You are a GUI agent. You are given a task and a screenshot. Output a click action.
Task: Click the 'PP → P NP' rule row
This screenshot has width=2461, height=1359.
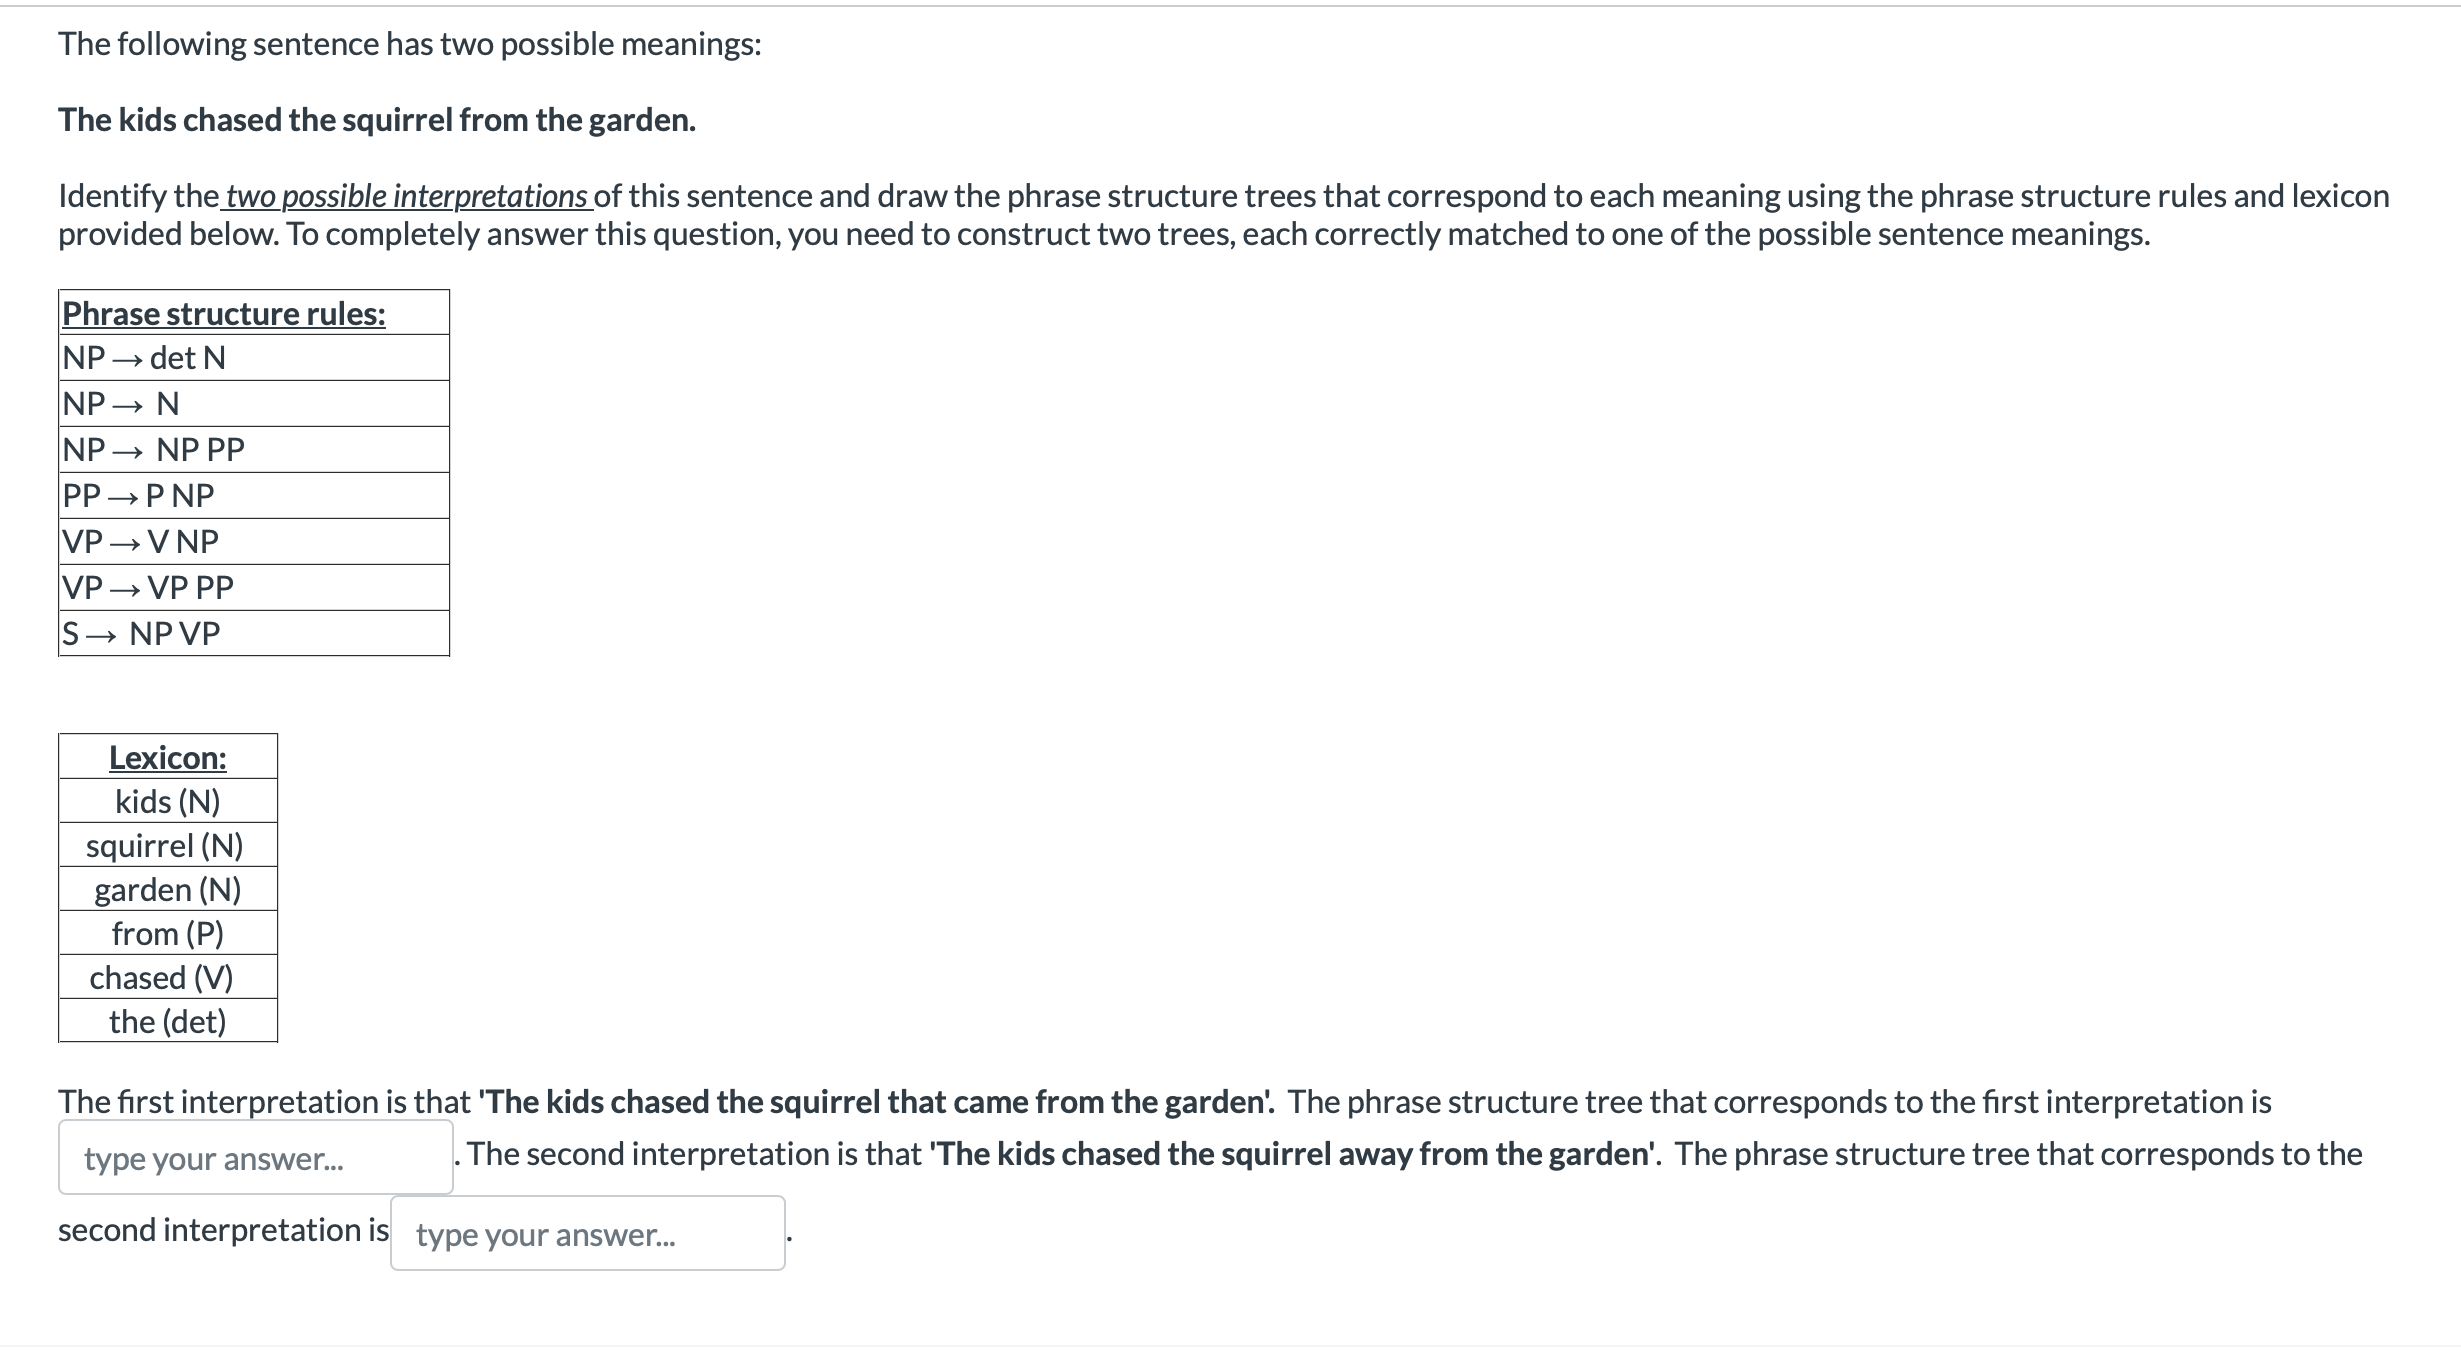tap(254, 495)
